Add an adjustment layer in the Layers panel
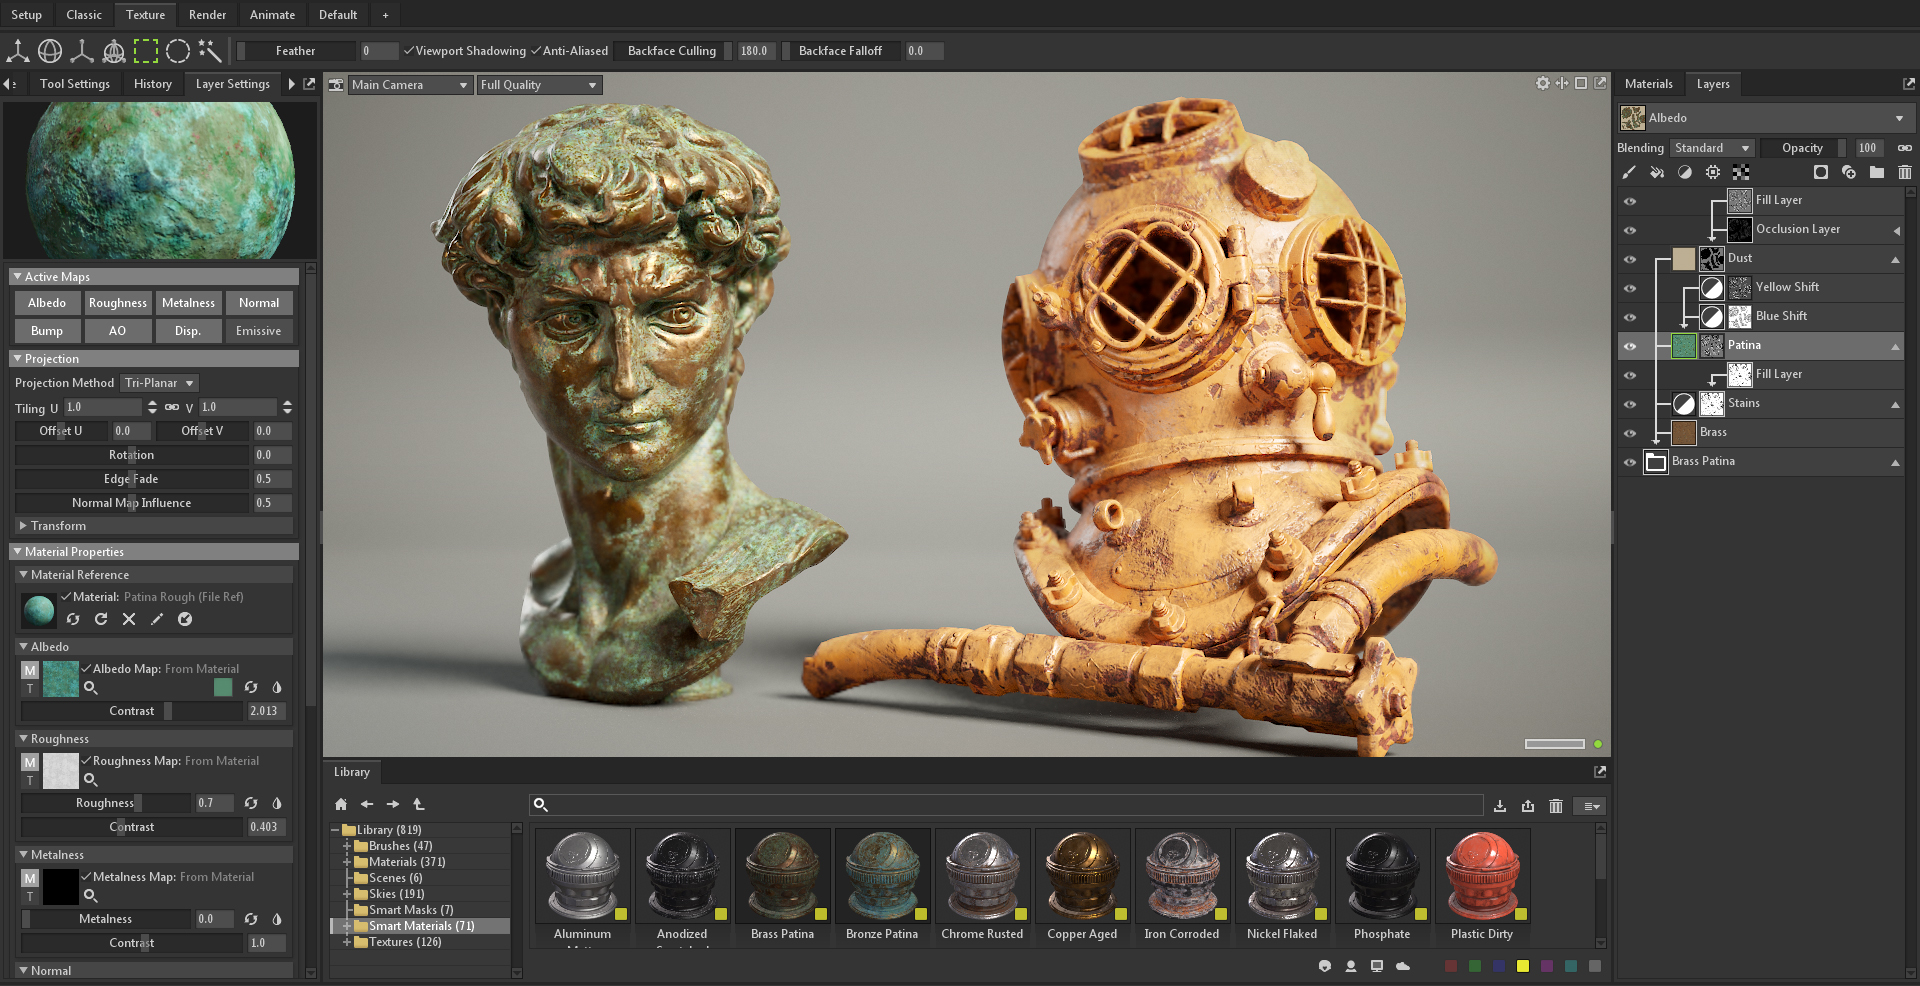The width and height of the screenshot is (1920, 986). (x=1685, y=172)
